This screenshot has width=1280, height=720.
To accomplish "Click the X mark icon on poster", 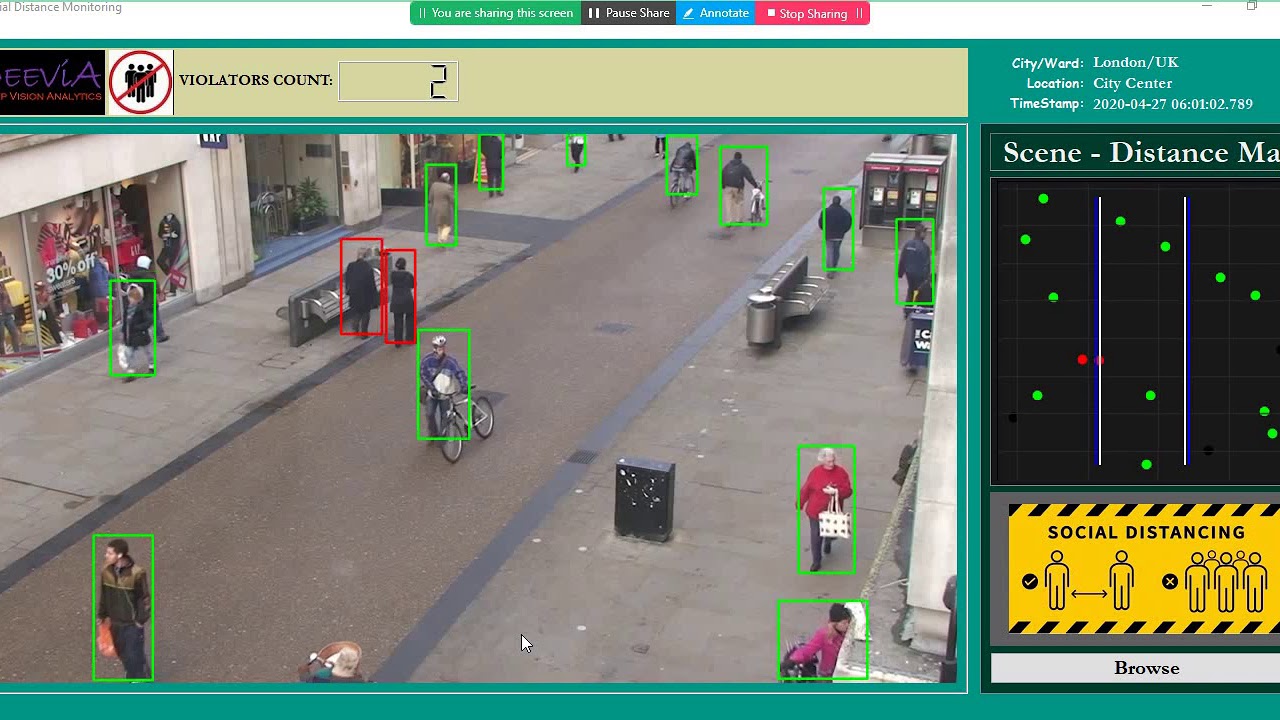I will pyautogui.click(x=1170, y=581).
